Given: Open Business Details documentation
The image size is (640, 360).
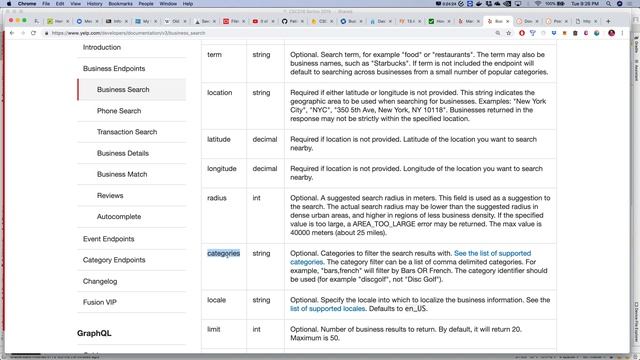Looking at the screenshot, I should [x=123, y=153].
